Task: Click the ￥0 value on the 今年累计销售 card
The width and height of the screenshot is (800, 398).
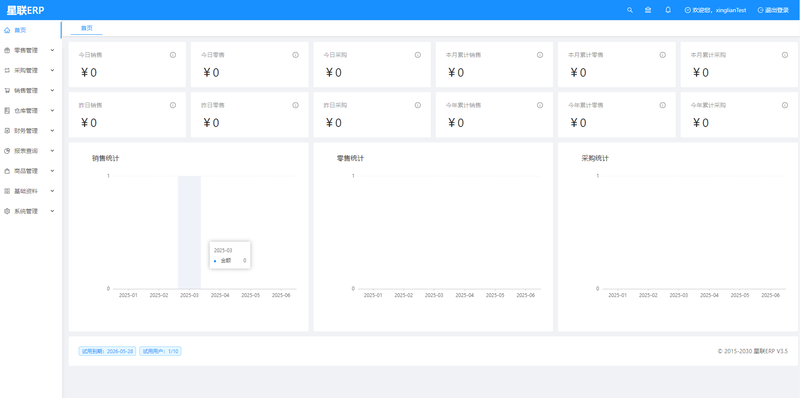Action: coord(456,123)
